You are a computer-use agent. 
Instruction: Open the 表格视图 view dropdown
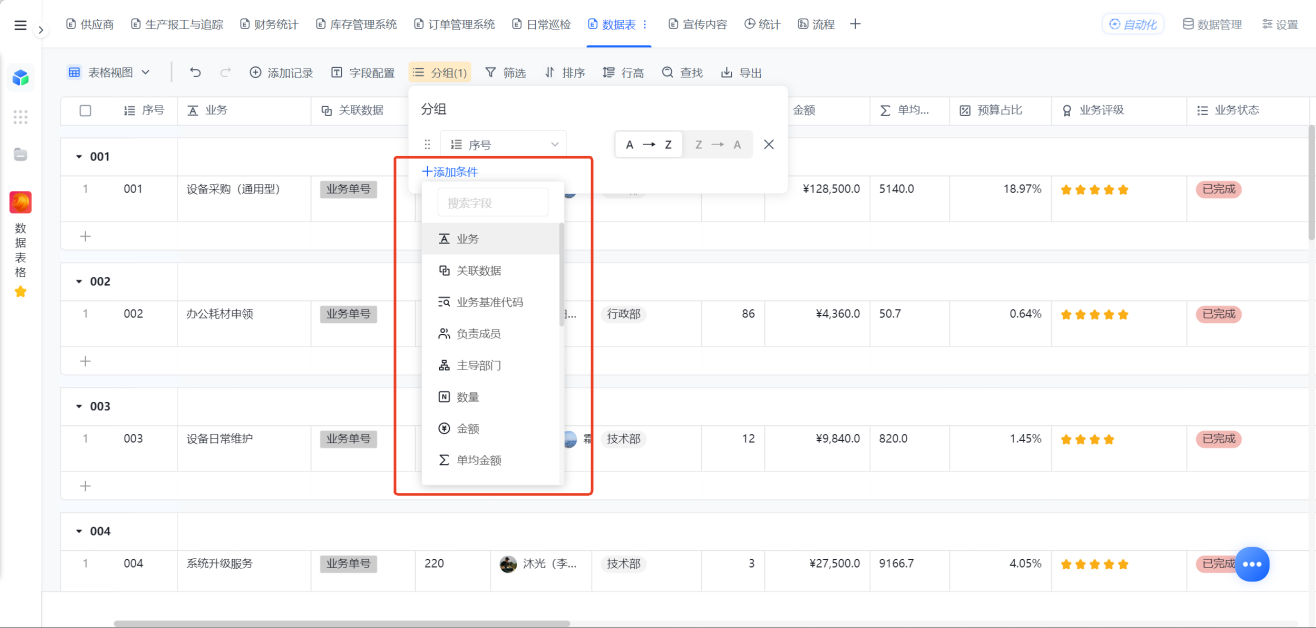(108, 72)
